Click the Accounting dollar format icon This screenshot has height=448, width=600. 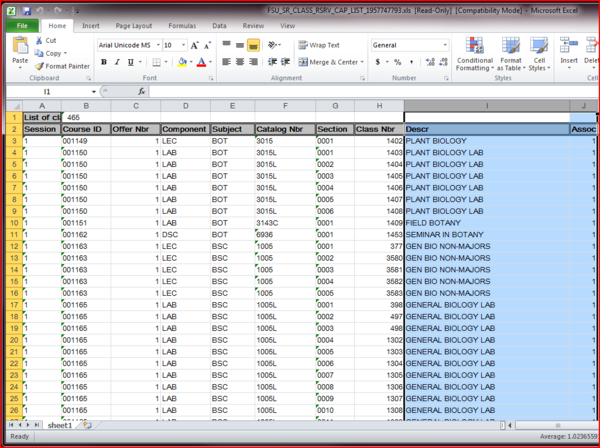(378, 62)
